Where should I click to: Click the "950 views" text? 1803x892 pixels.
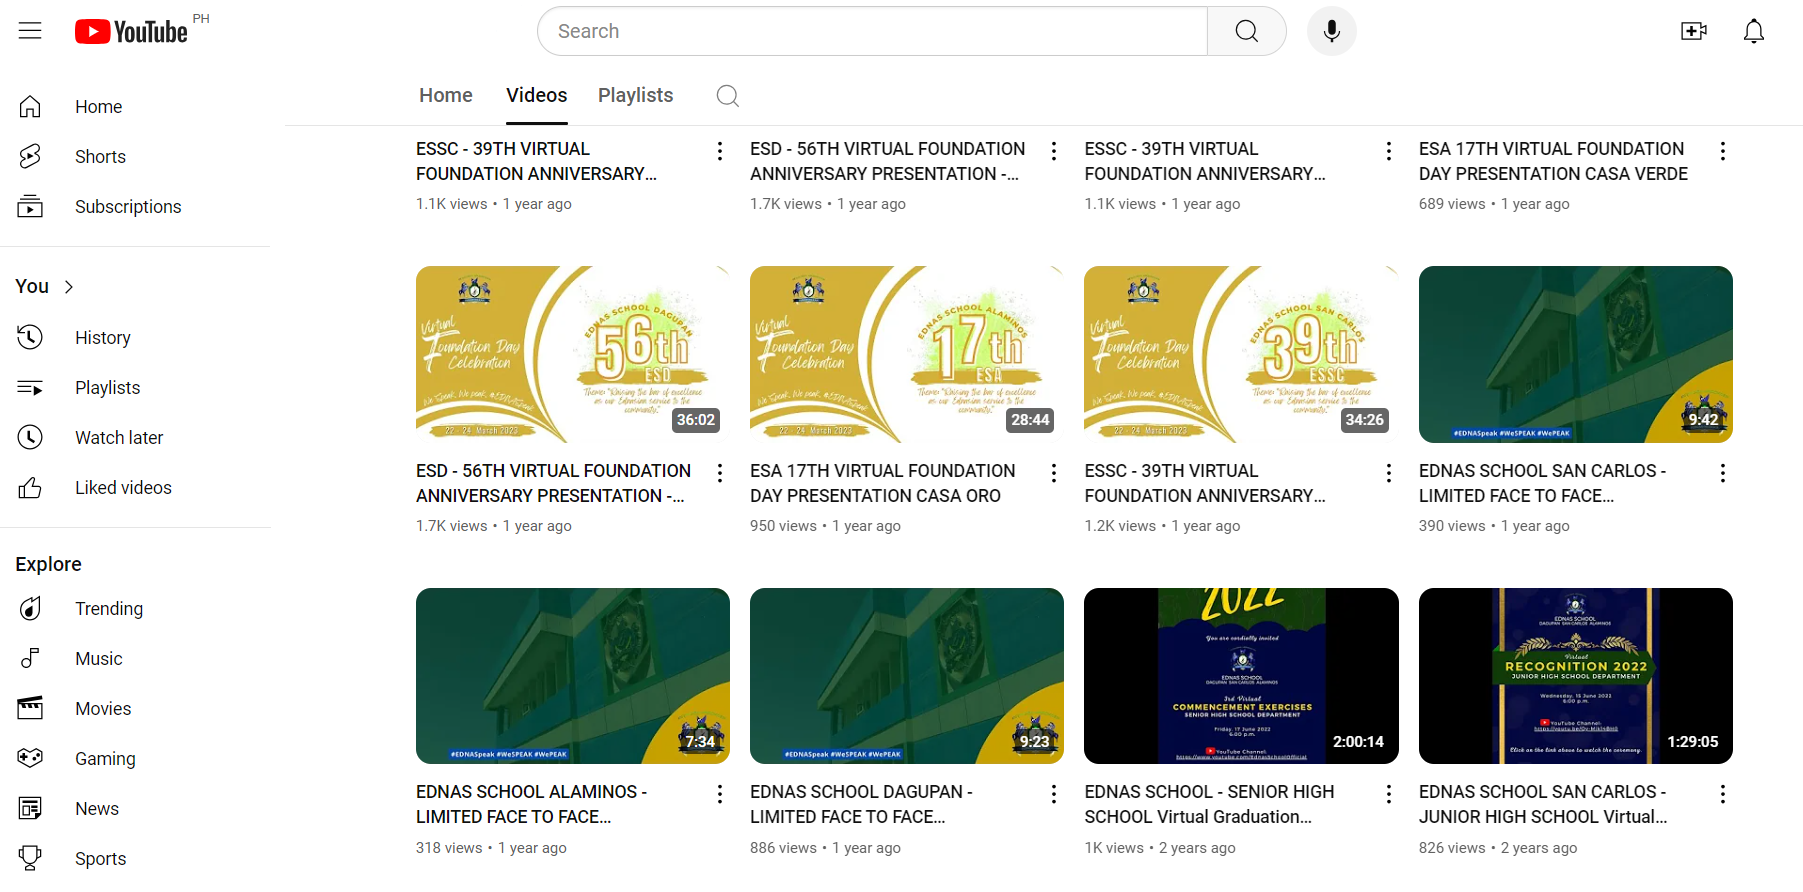click(x=783, y=526)
